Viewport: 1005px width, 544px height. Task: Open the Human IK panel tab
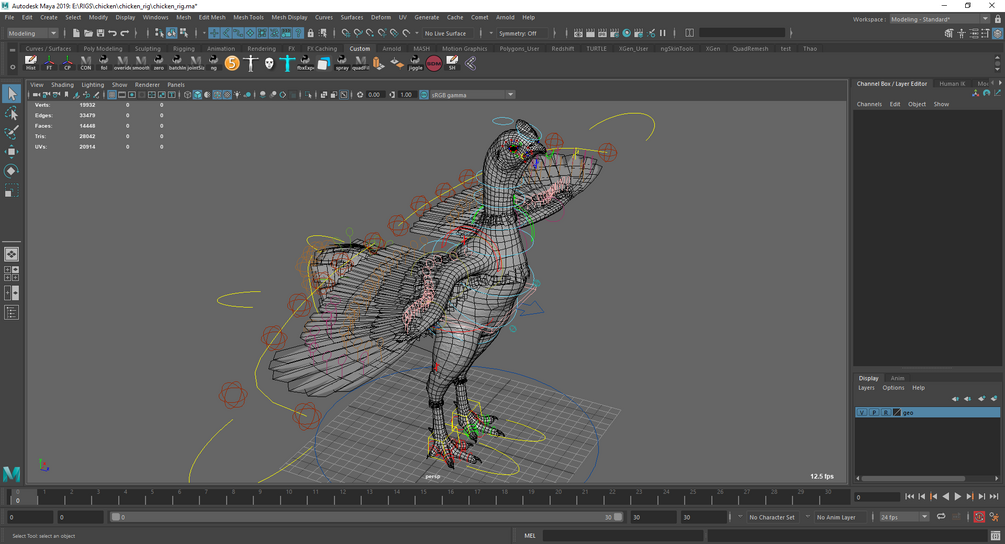coord(952,83)
